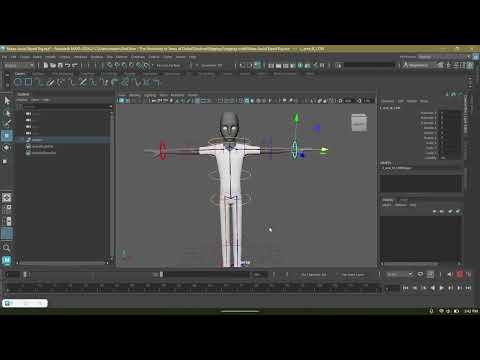Click the two-pane layout icon in left sidebar

7,221
